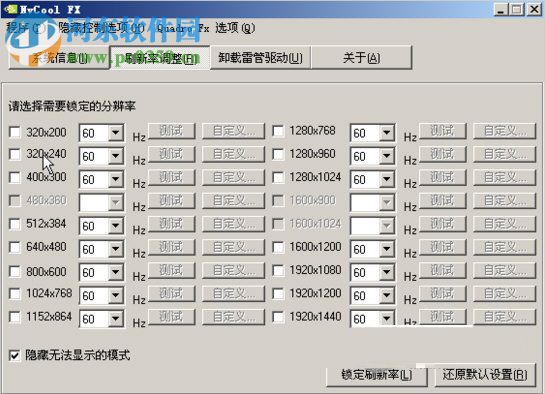Open the 1280x1024 refresh rate dropdown
Screen dimensions: 545x394
pos(387,179)
